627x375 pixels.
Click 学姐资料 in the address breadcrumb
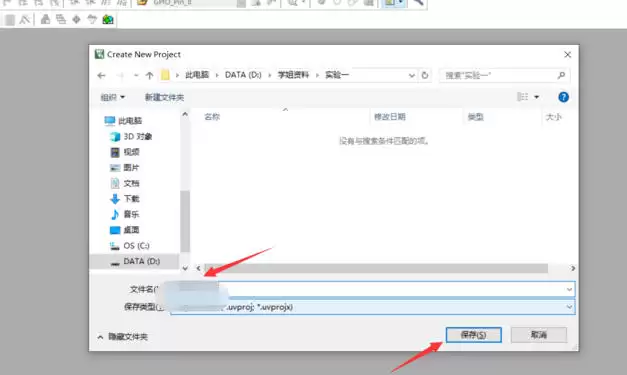pyautogui.click(x=294, y=75)
